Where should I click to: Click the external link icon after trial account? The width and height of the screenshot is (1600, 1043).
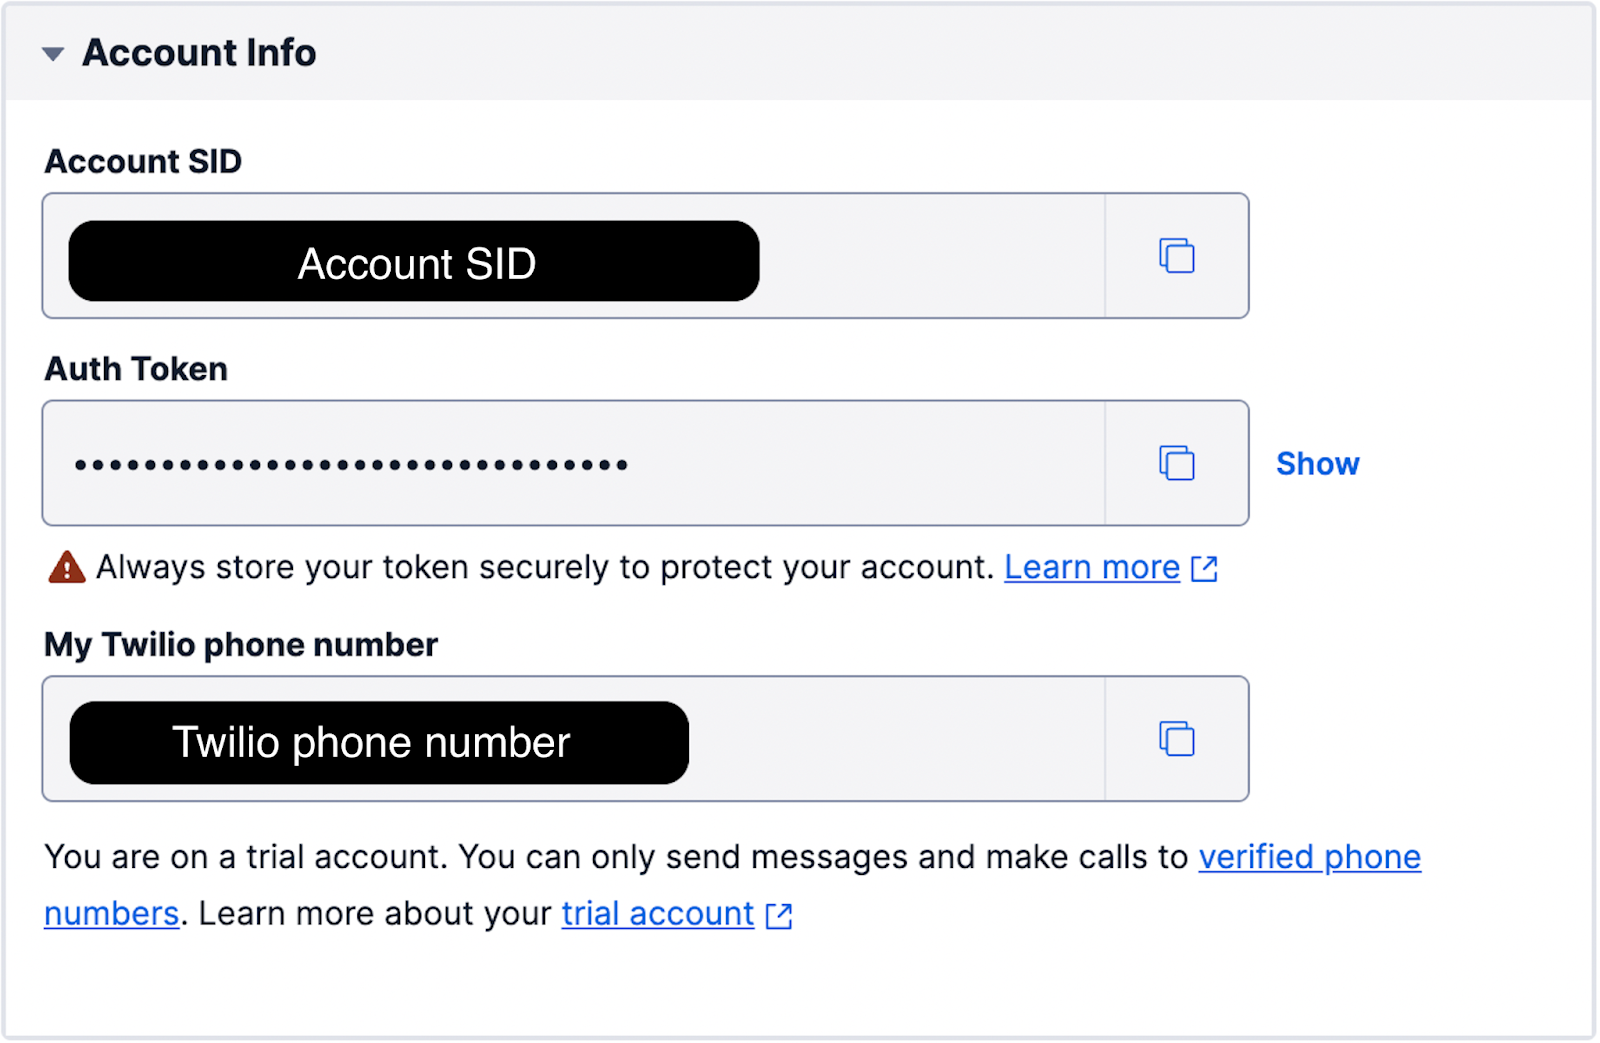click(779, 915)
